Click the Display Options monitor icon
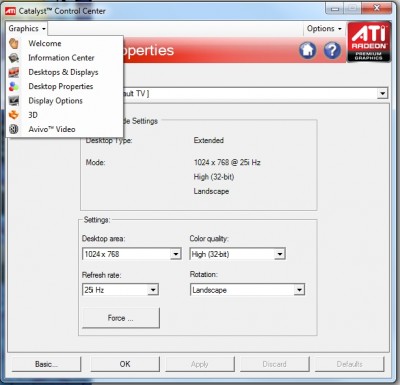The image size is (400, 385). click(14, 101)
